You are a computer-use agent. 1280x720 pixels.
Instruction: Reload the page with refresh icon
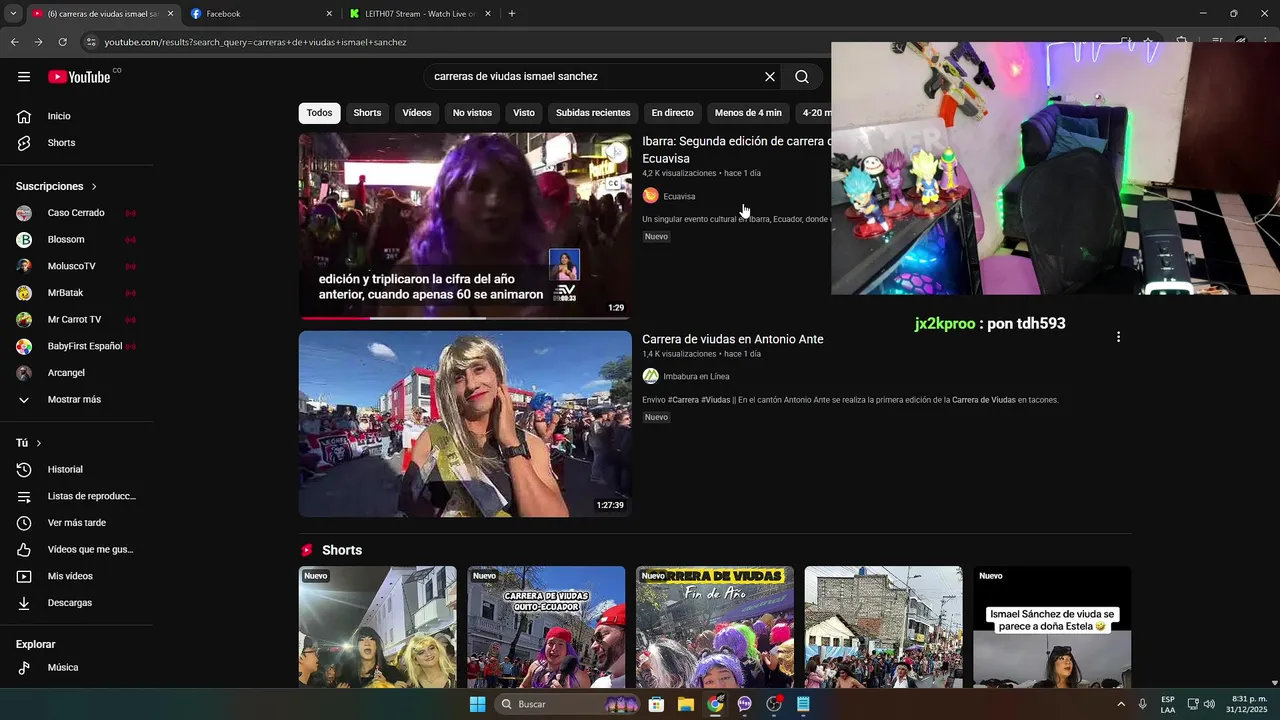[x=62, y=42]
